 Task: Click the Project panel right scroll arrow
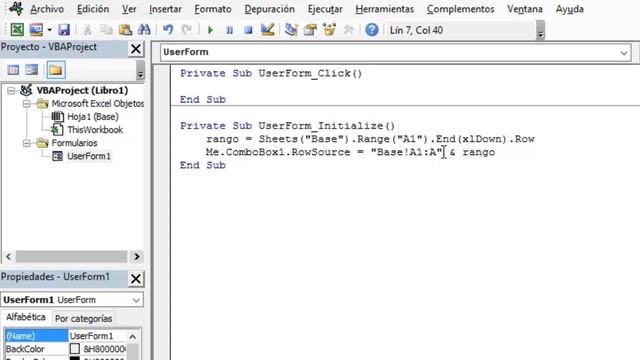click(136, 257)
